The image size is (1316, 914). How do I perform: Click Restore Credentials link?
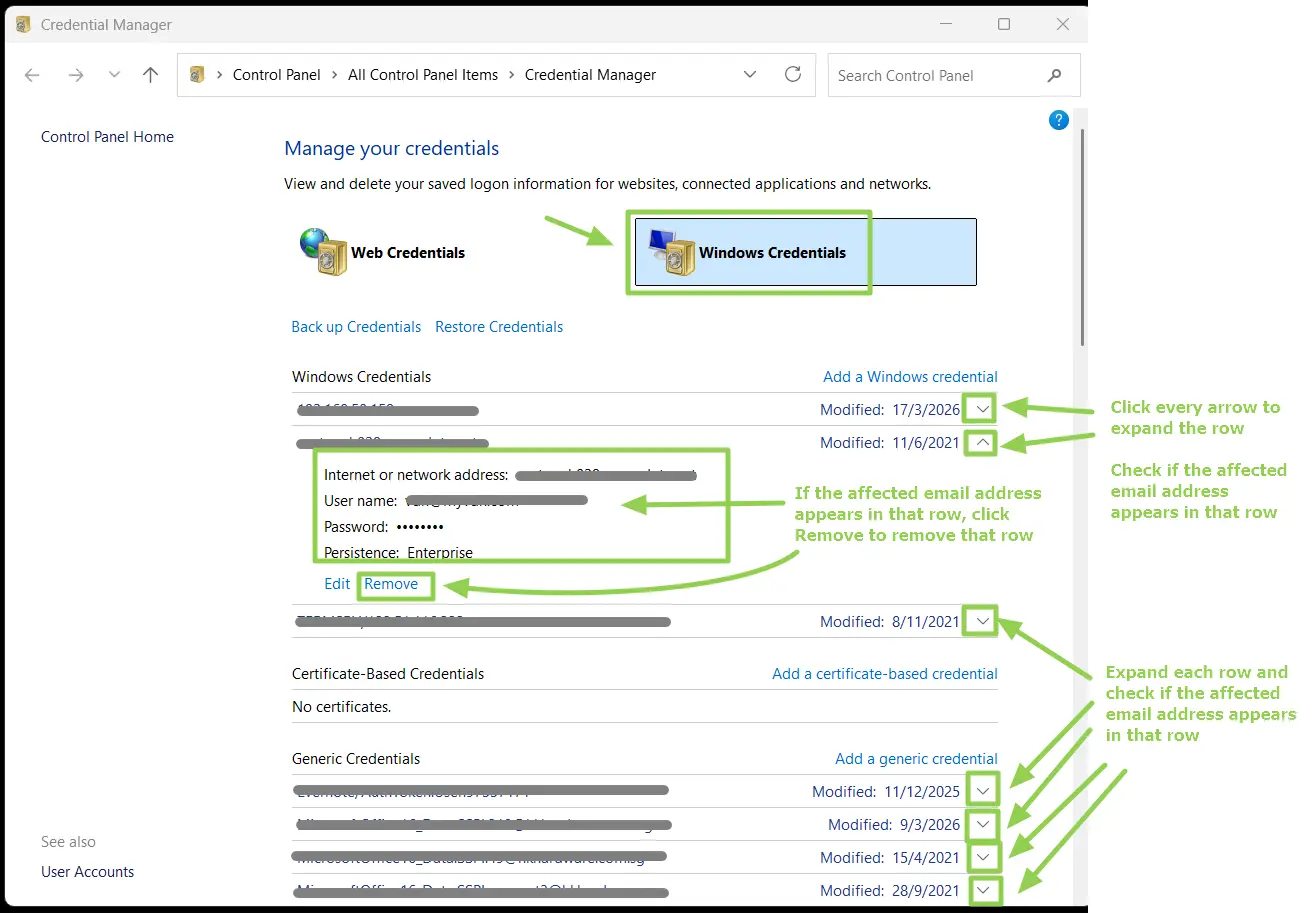click(499, 327)
